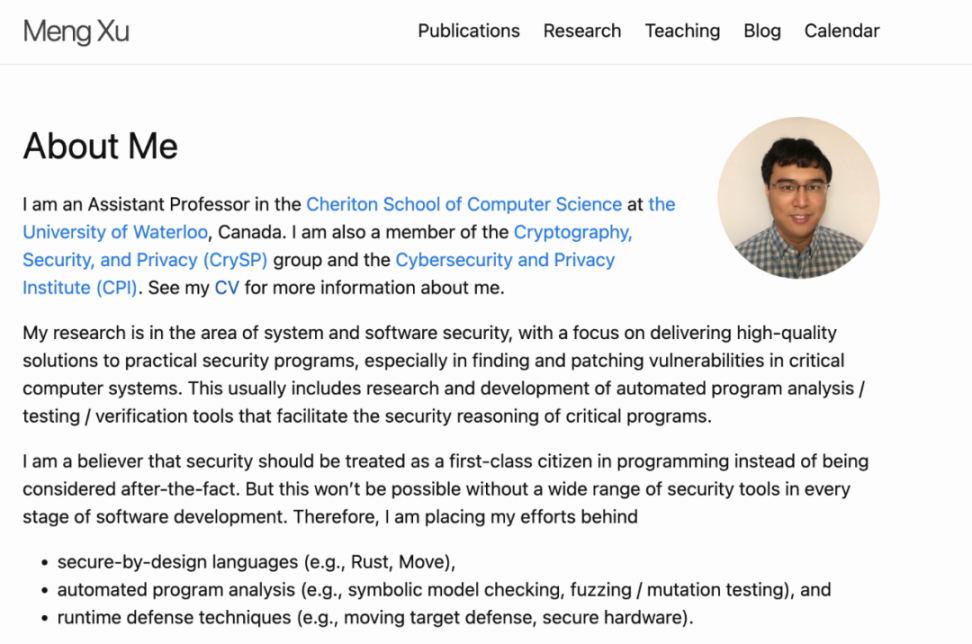
Task: Select the automated program analysis bullet
Action: point(443,589)
